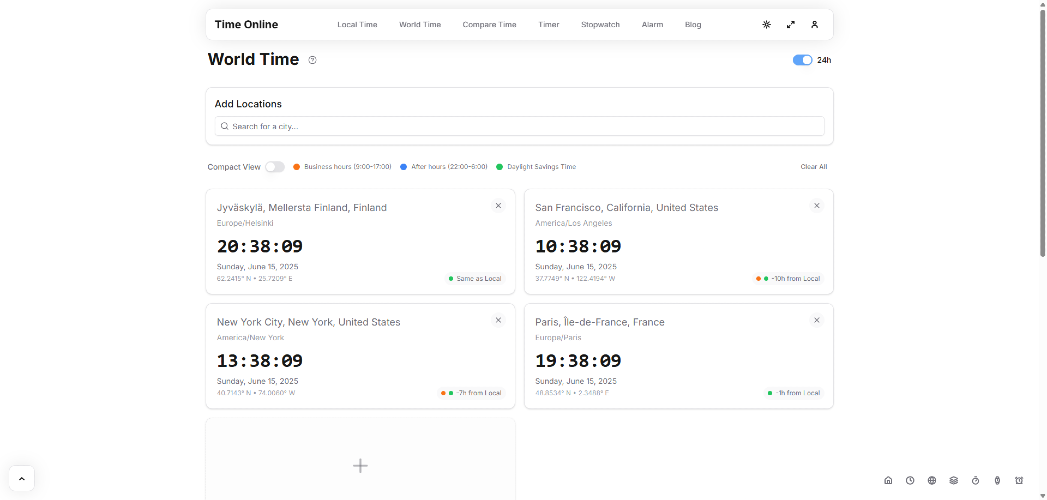Remove the San Francisco location card
The image size is (1047, 500).
pyautogui.click(x=816, y=205)
